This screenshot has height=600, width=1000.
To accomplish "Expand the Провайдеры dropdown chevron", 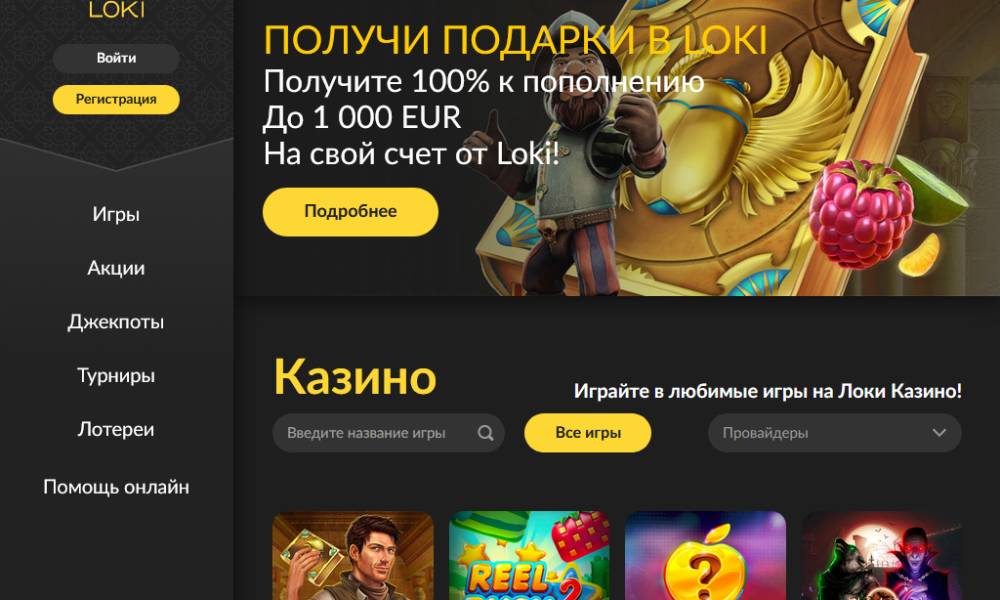I will pos(939,433).
